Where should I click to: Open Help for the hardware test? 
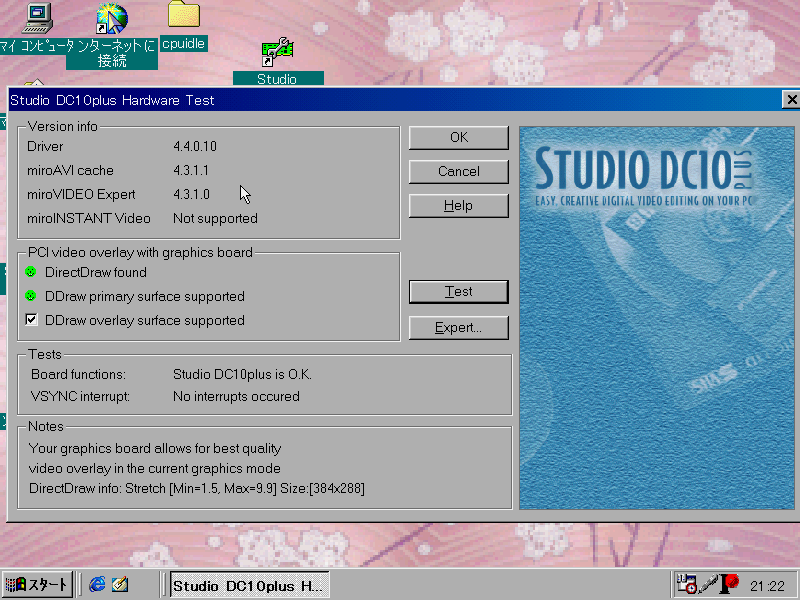[459, 206]
